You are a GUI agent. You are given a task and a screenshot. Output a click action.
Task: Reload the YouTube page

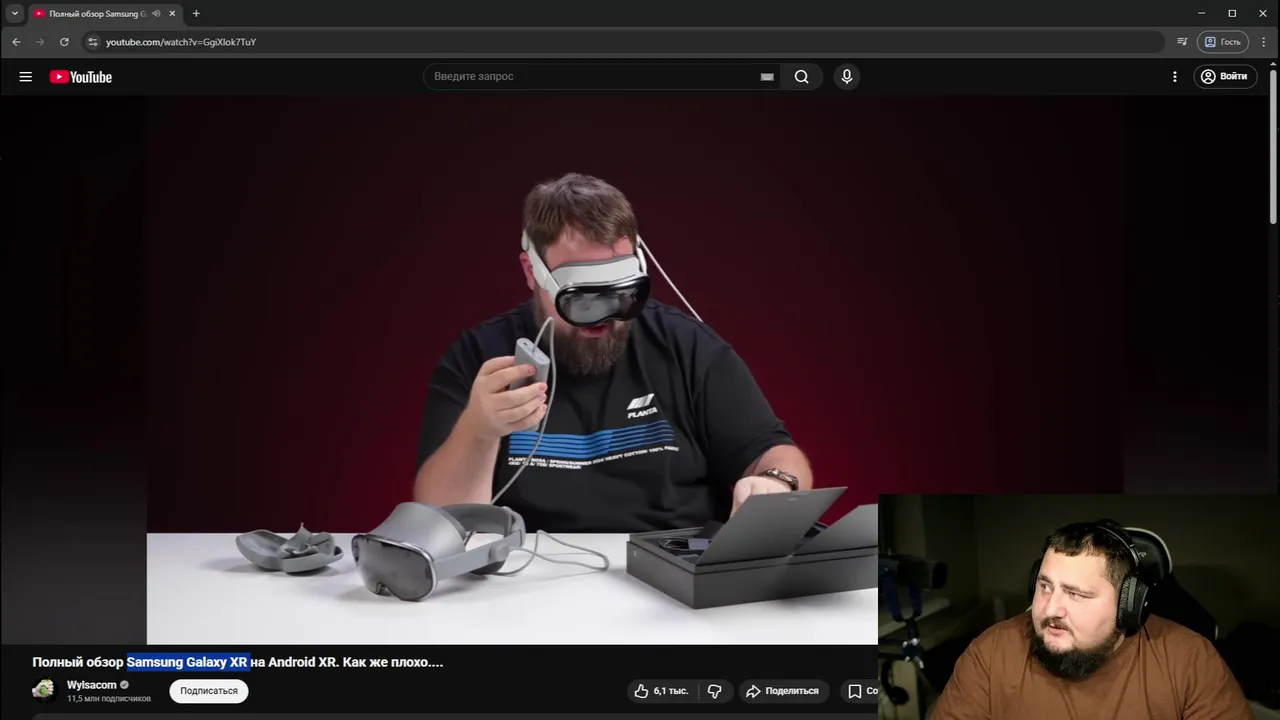click(64, 42)
